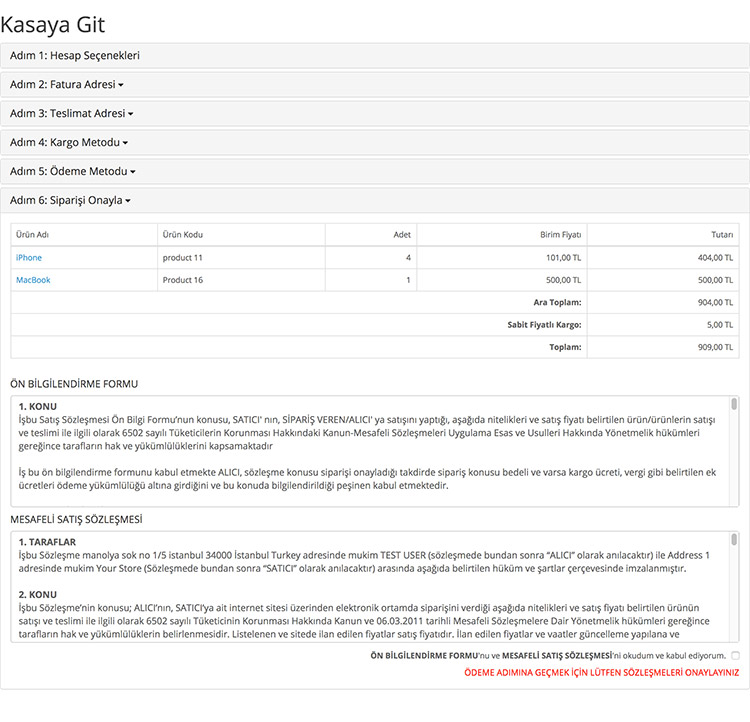Click the Birim Fiyatı column header
This screenshot has width=750, height=722.
560,234
